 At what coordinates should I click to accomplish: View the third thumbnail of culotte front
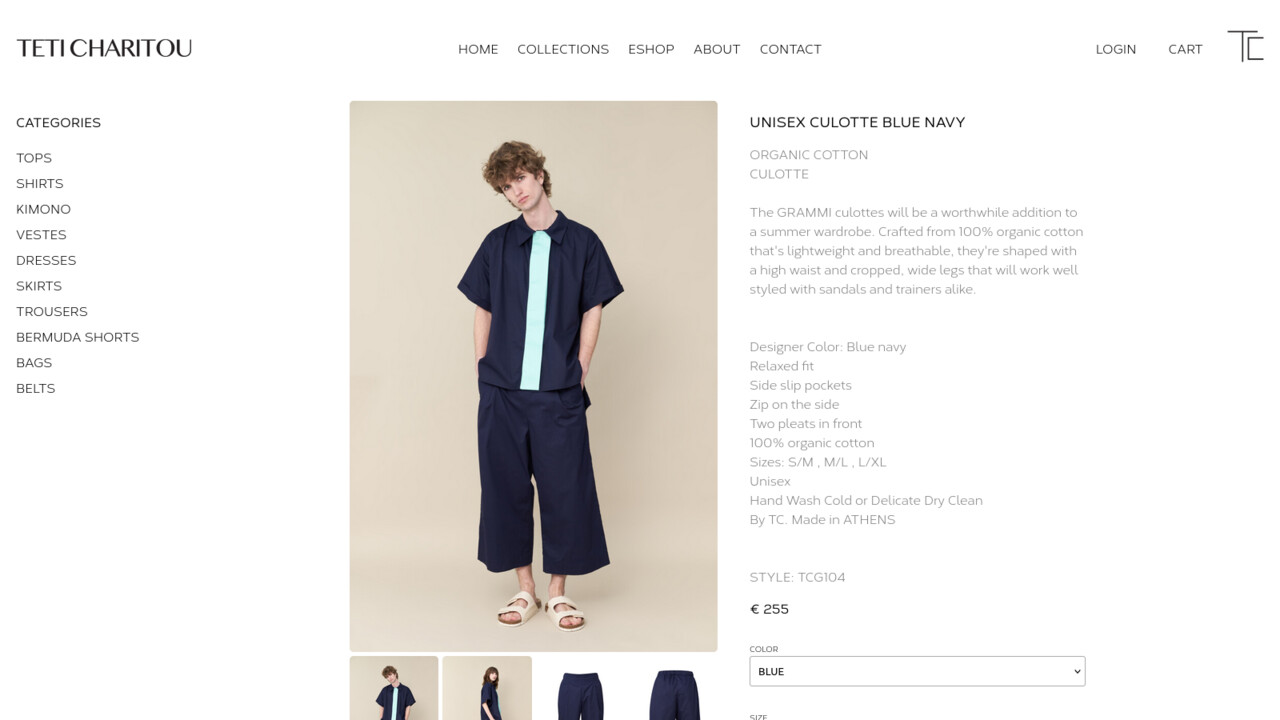(580, 688)
